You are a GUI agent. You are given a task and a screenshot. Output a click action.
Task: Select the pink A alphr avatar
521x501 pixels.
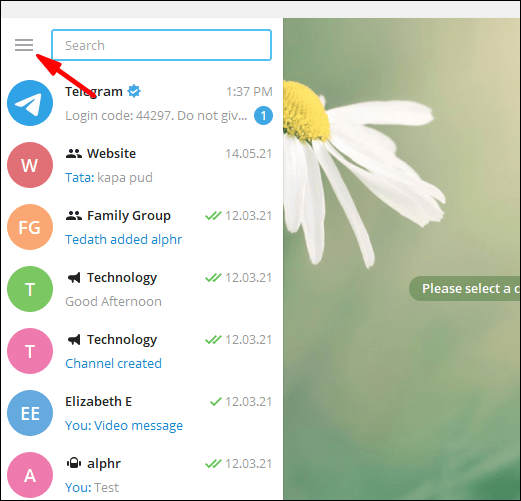30,475
